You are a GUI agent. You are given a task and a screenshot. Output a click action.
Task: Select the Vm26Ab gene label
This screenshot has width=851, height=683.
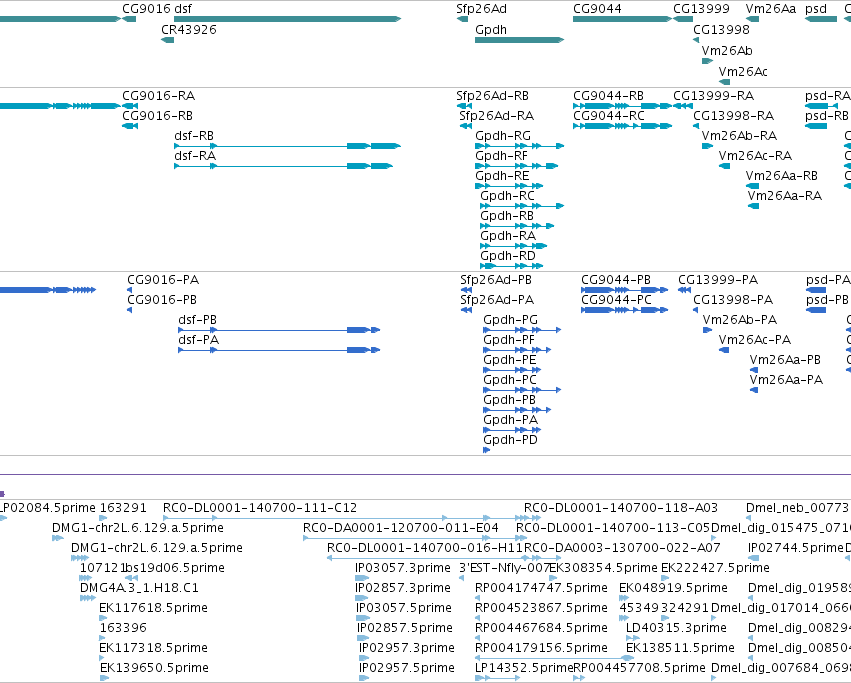click(x=727, y=50)
